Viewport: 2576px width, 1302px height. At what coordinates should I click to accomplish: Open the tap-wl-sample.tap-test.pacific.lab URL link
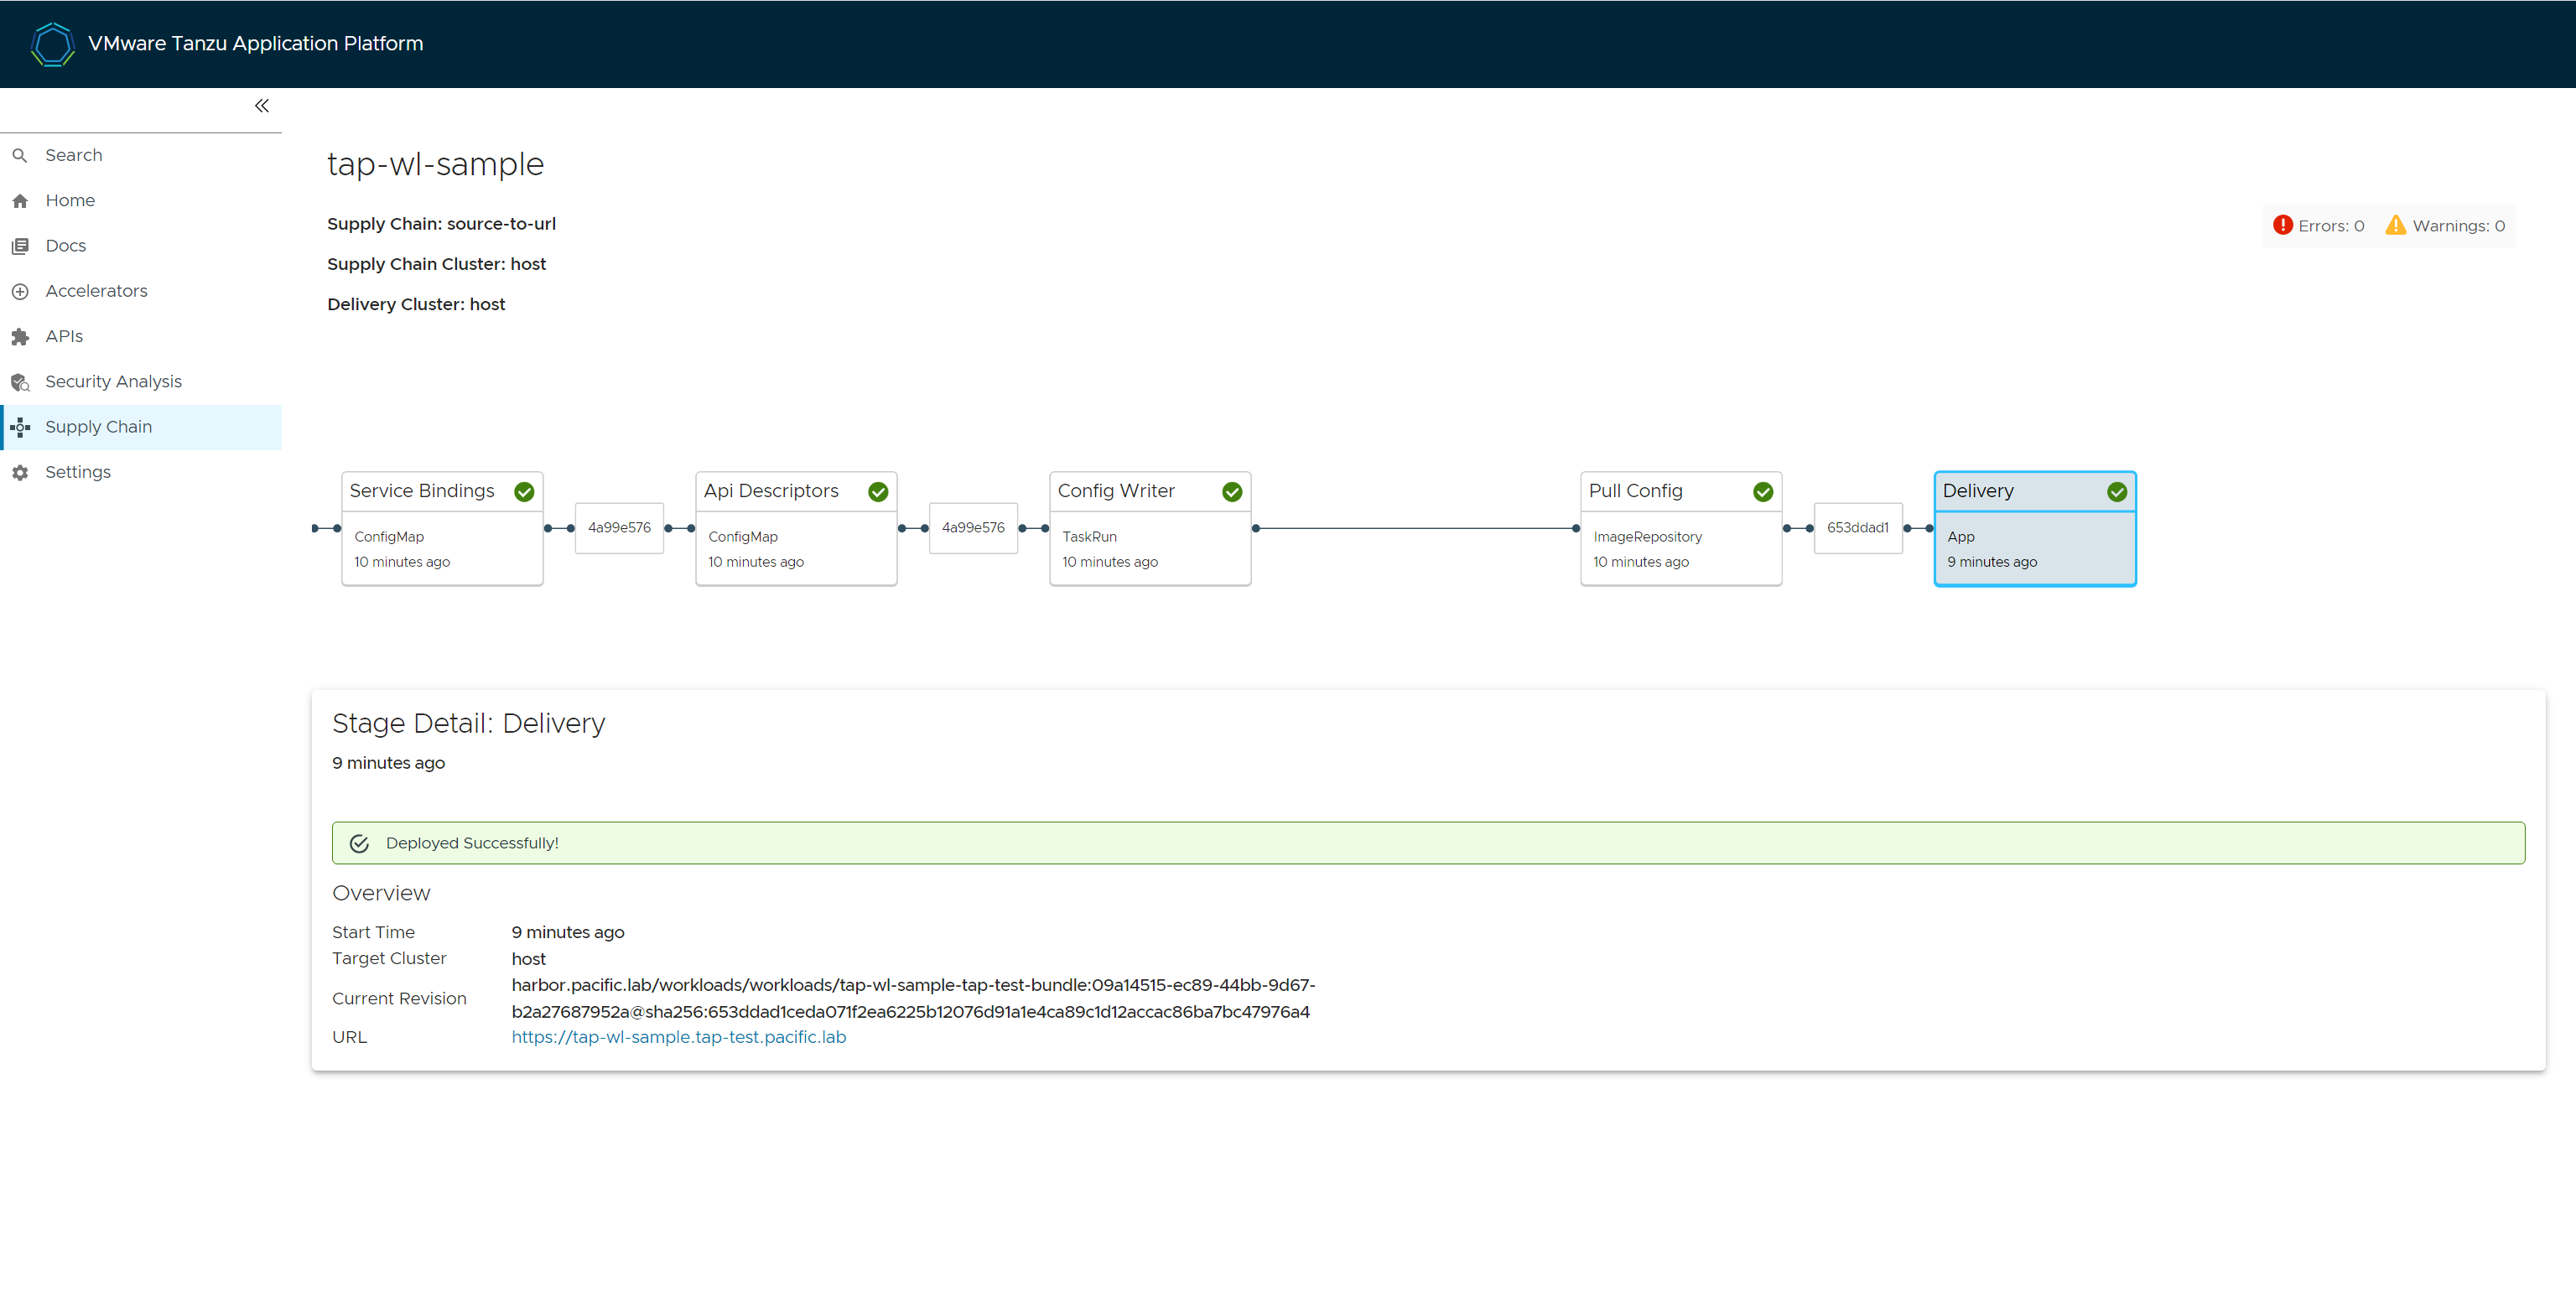pyautogui.click(x=678, y=1037)
